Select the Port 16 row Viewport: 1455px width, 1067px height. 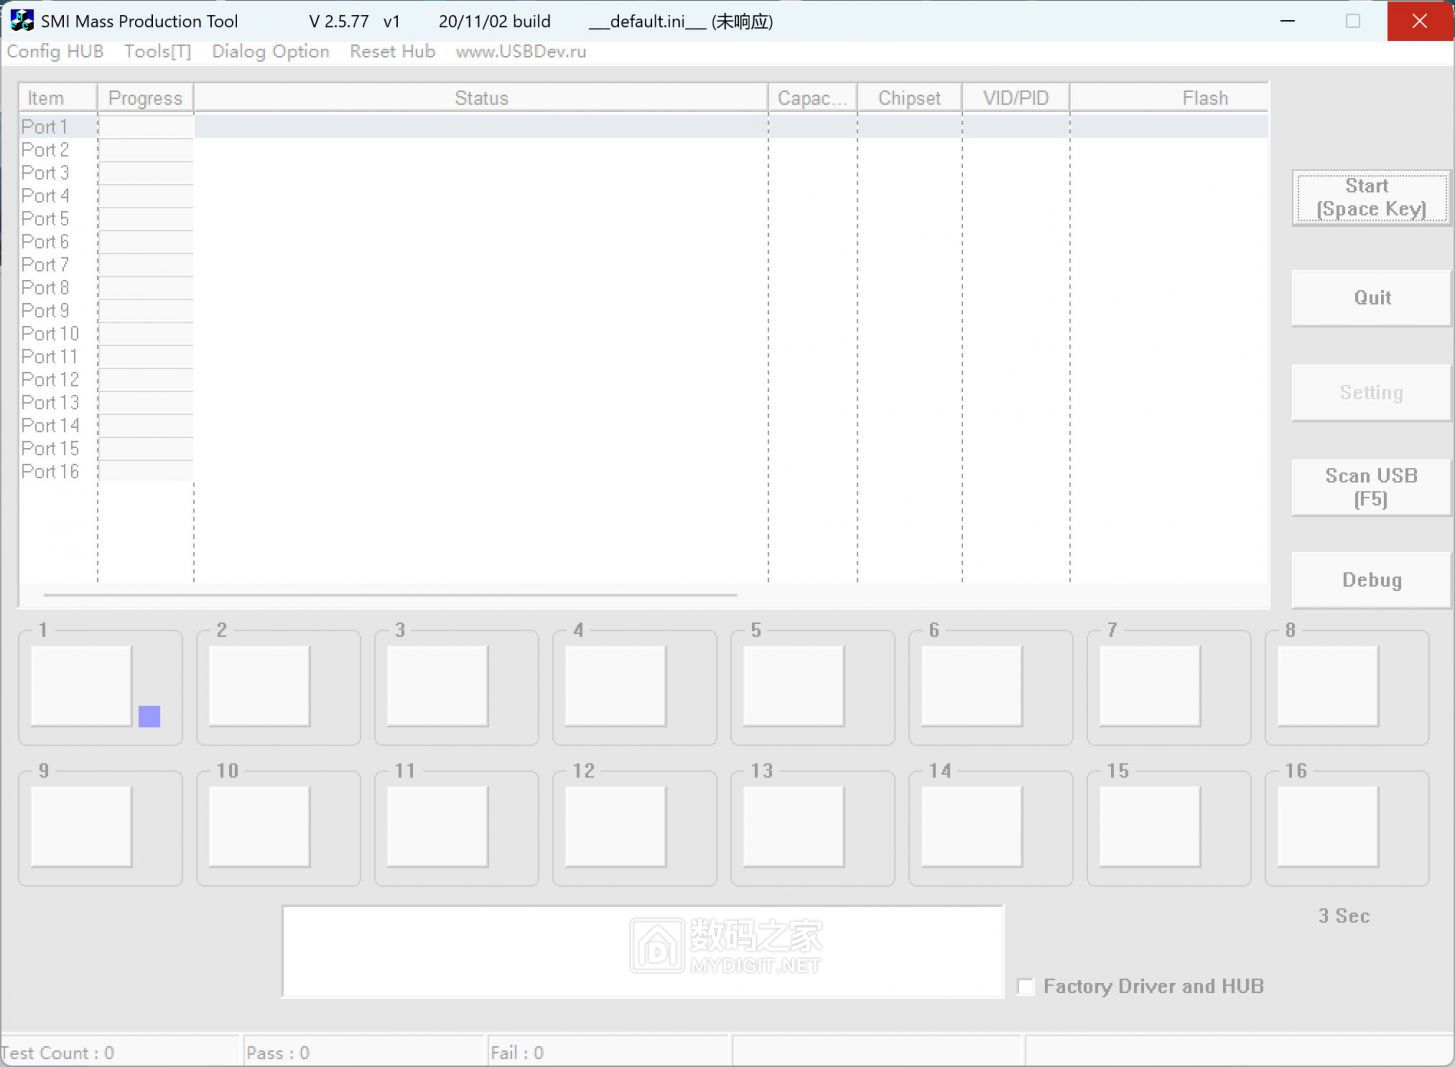point(643,472)
